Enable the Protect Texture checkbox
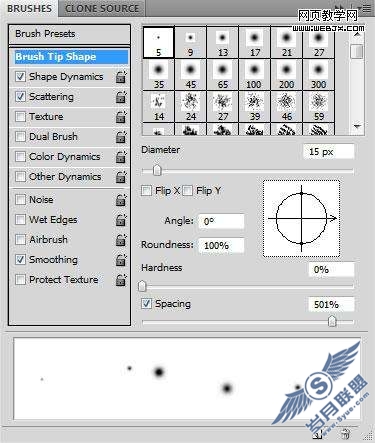 tap(20, 280)
